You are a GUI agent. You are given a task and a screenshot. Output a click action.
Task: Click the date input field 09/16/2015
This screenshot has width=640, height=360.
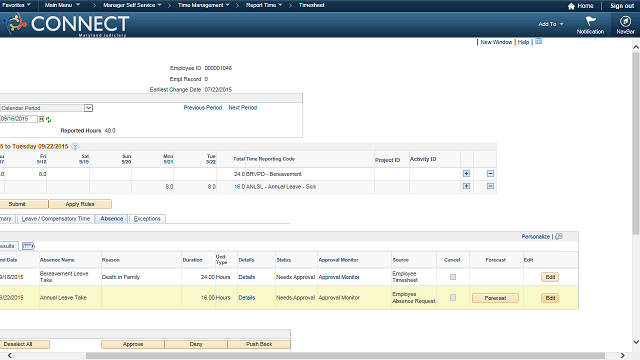tap(18, 119)
